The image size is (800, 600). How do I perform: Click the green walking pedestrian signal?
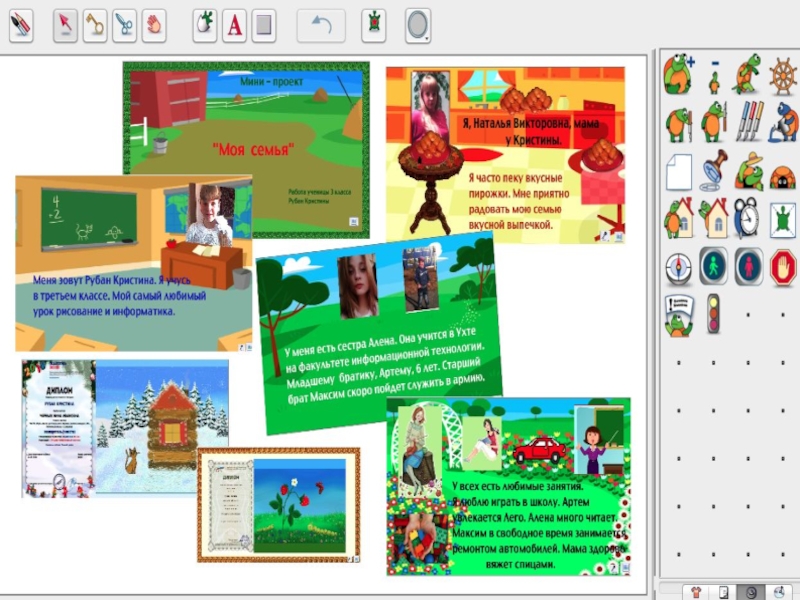(713, 266)
